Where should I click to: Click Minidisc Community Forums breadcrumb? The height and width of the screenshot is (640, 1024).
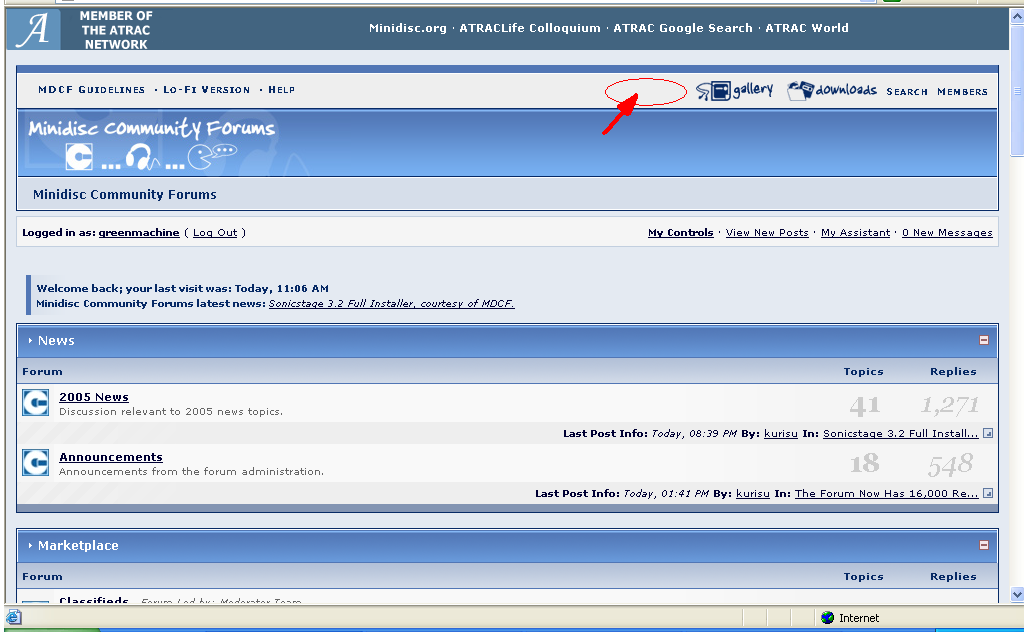click(x=125, y=195)
